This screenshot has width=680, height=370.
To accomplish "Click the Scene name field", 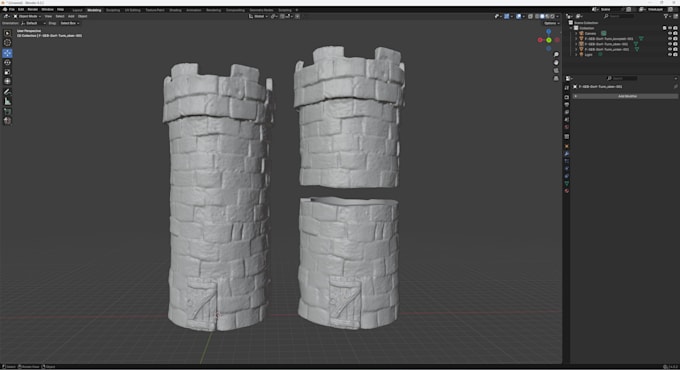I will [610, 10].
